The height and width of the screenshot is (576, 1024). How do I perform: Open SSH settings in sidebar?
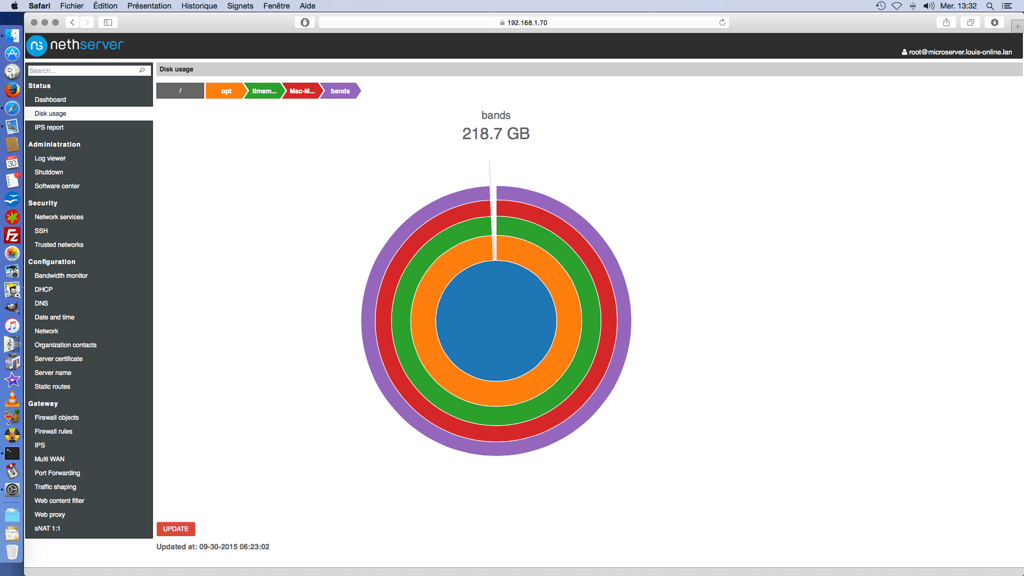pos(41,231)
